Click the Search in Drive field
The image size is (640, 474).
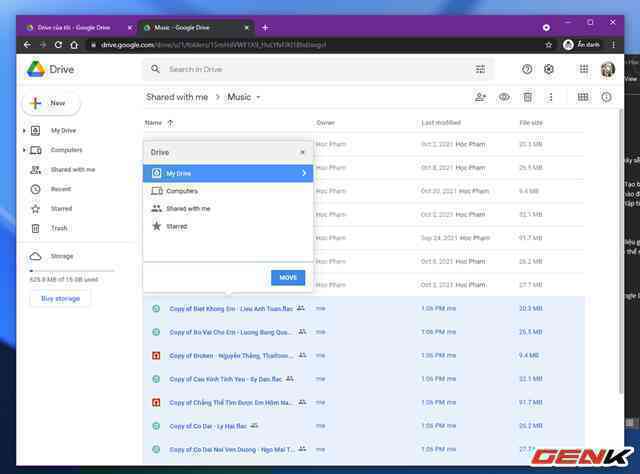[318, 69]
